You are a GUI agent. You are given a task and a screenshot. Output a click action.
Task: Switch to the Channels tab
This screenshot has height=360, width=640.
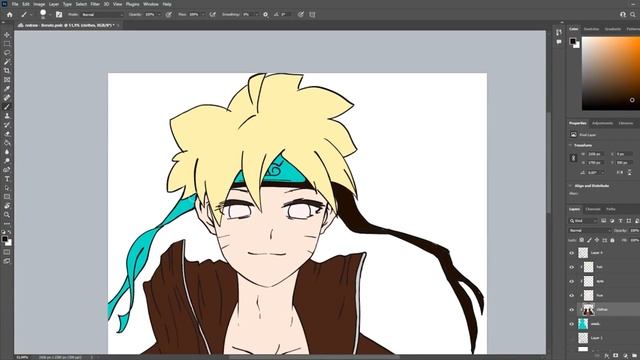[x=593, y=209]
